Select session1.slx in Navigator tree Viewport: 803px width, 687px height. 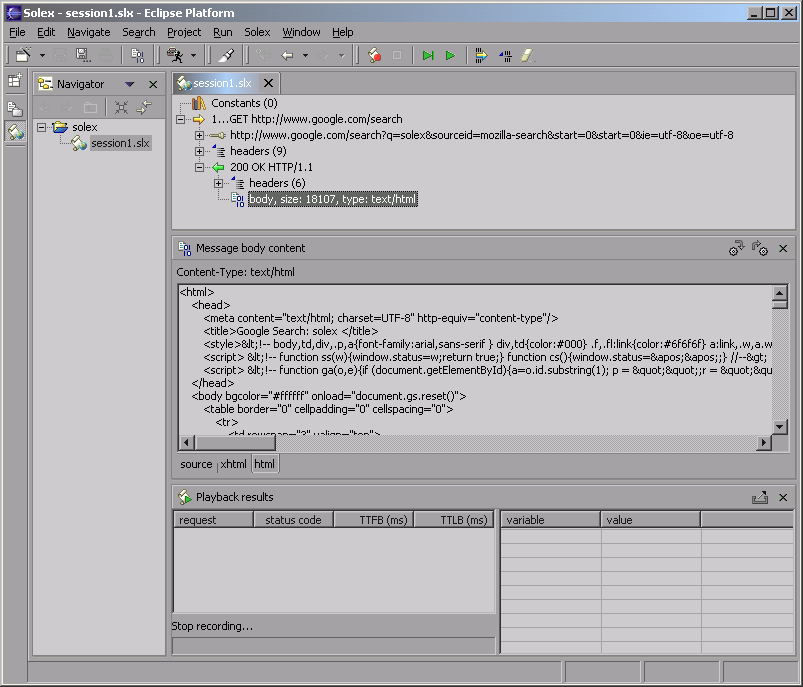click(x=120, y=143)
